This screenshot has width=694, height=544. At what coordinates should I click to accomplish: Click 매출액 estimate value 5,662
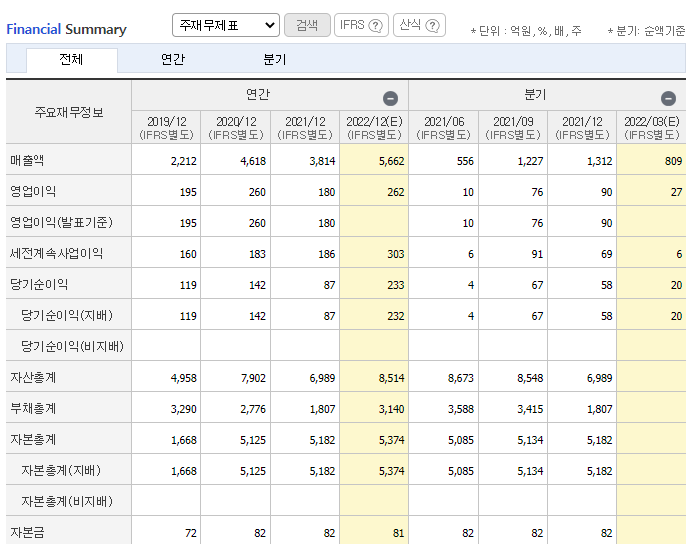pyautogui.click(x=392, y=161)
